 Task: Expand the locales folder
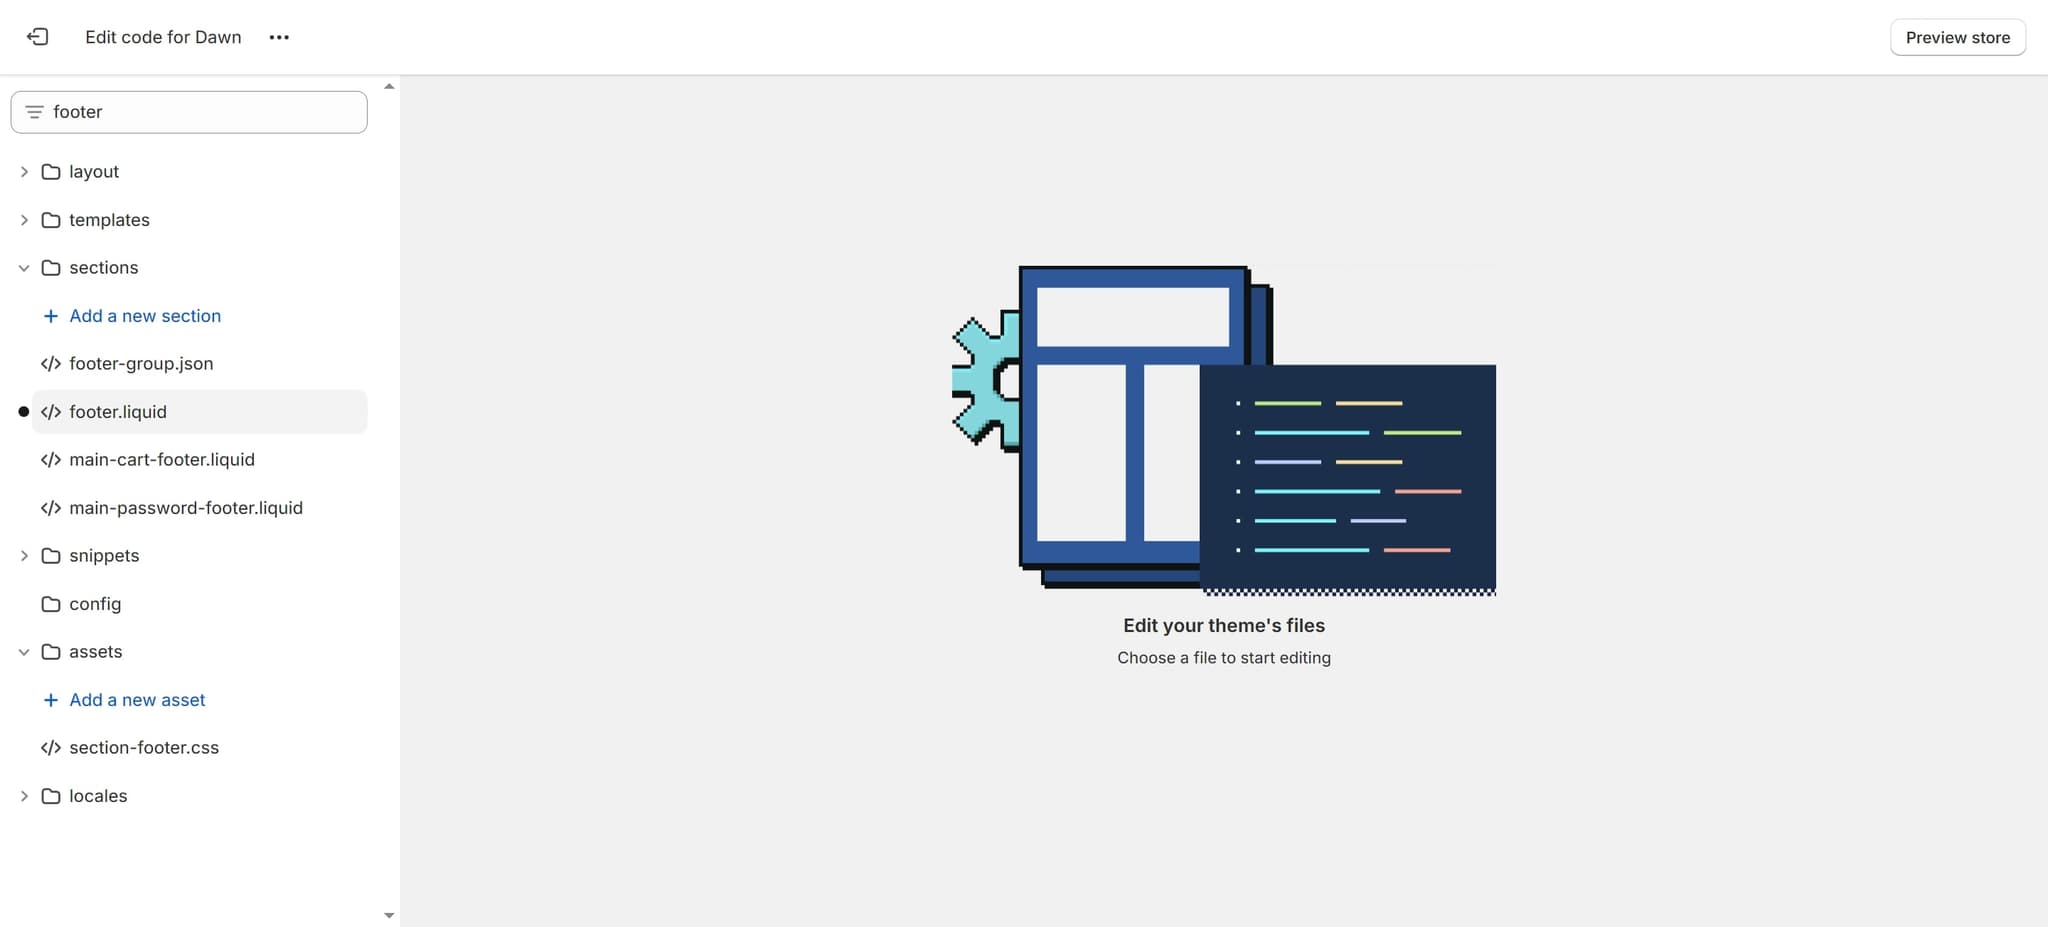[x=24, y=795]
